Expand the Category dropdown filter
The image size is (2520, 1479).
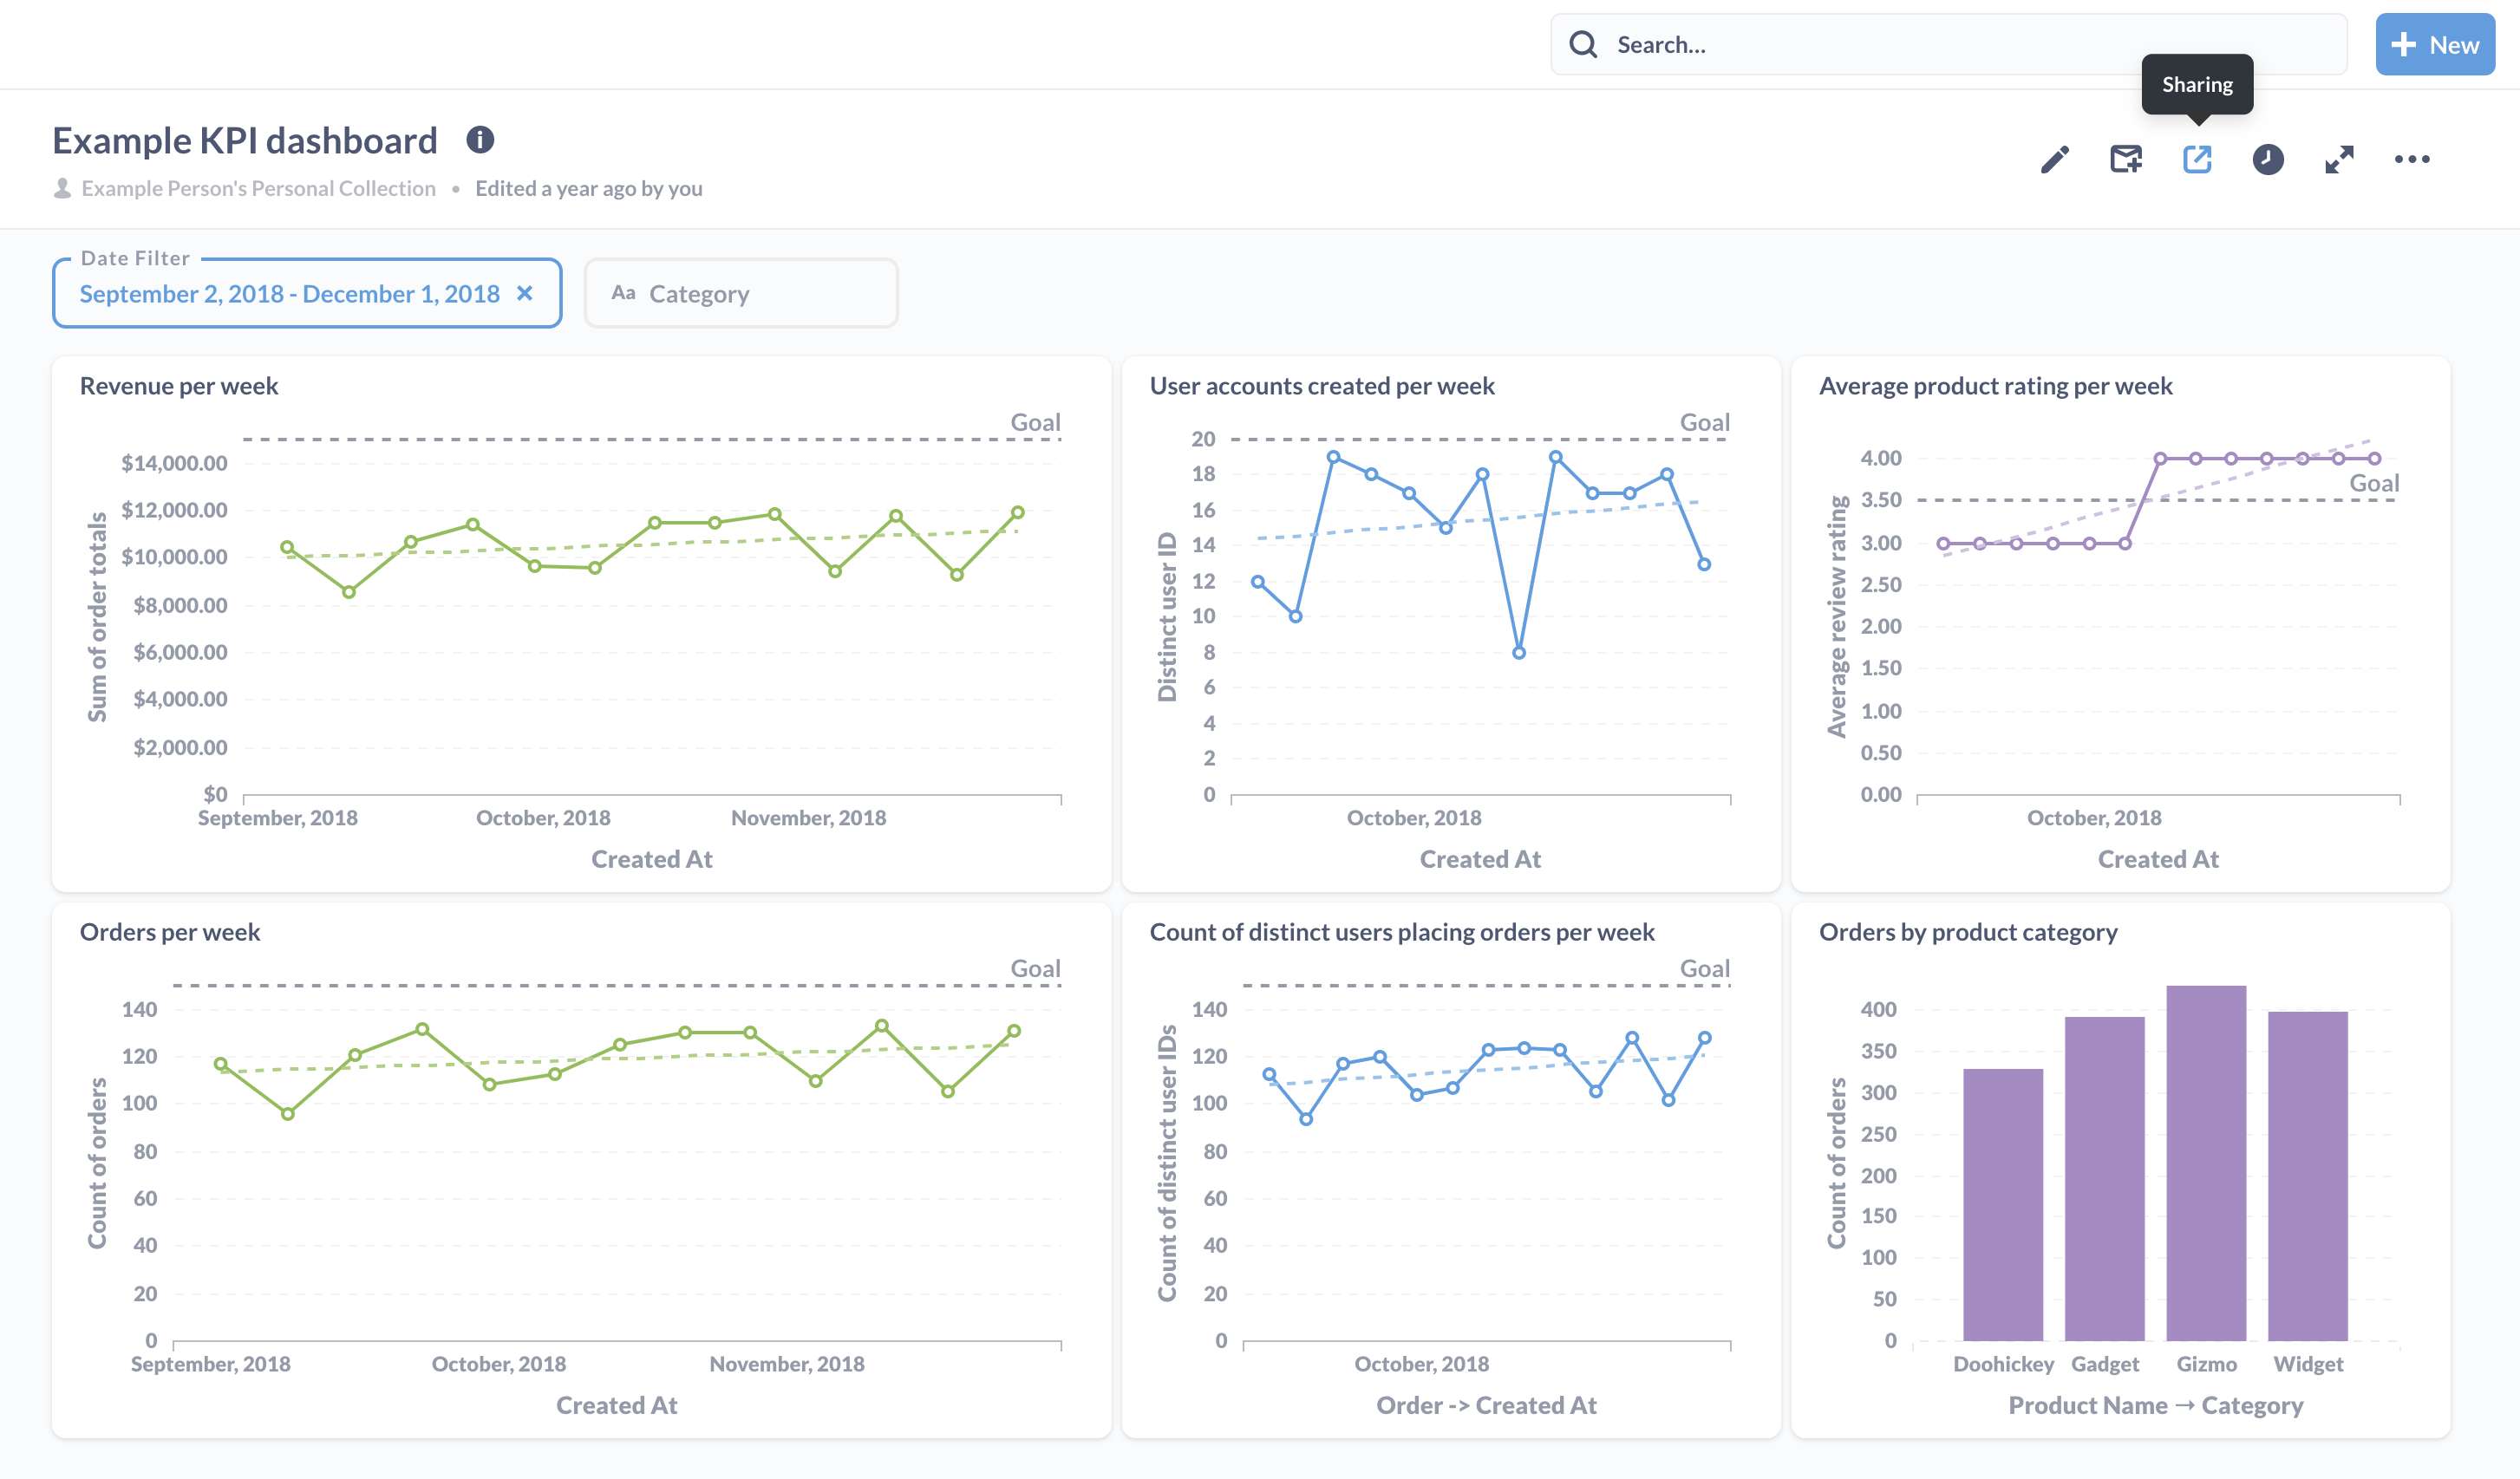tap(740, 292)
